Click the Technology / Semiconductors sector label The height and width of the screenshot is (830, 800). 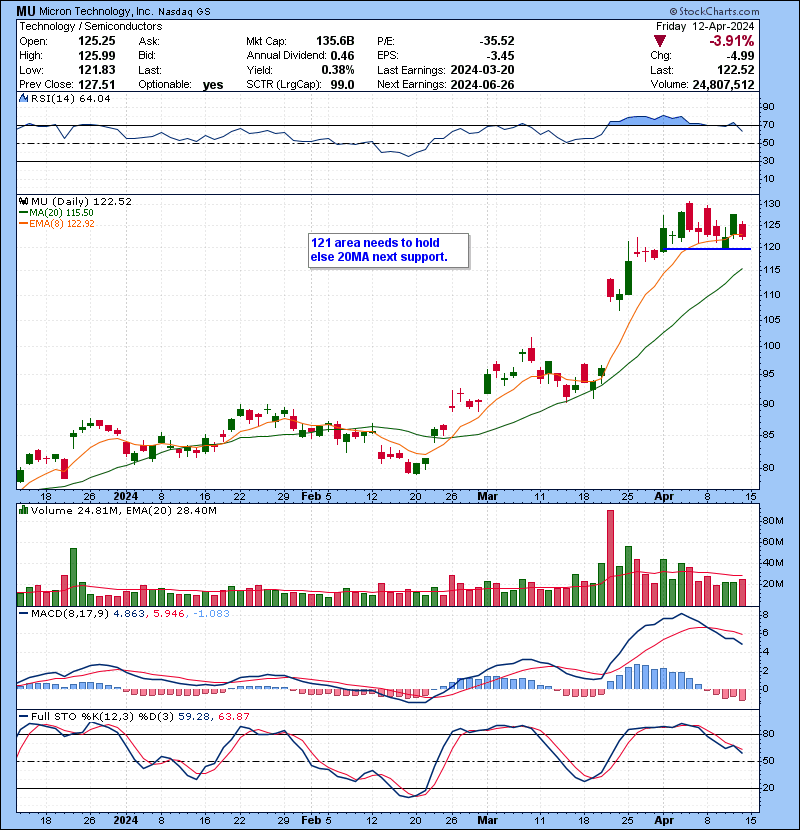(91, 26)
